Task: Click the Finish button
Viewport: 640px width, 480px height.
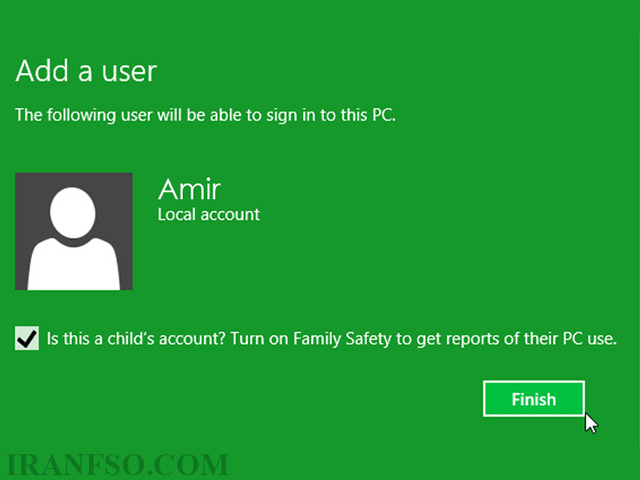Action: (x=533, y=399)
